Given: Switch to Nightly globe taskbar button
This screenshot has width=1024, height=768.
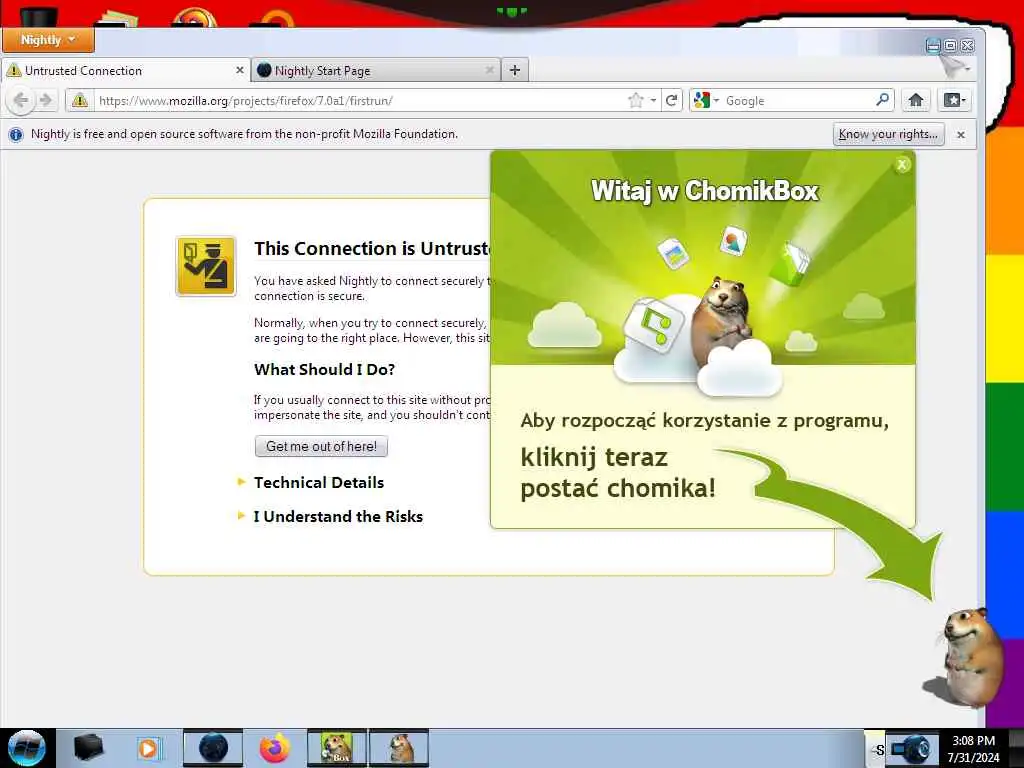Looking at the screenshot, I should (x=213, y=748).
